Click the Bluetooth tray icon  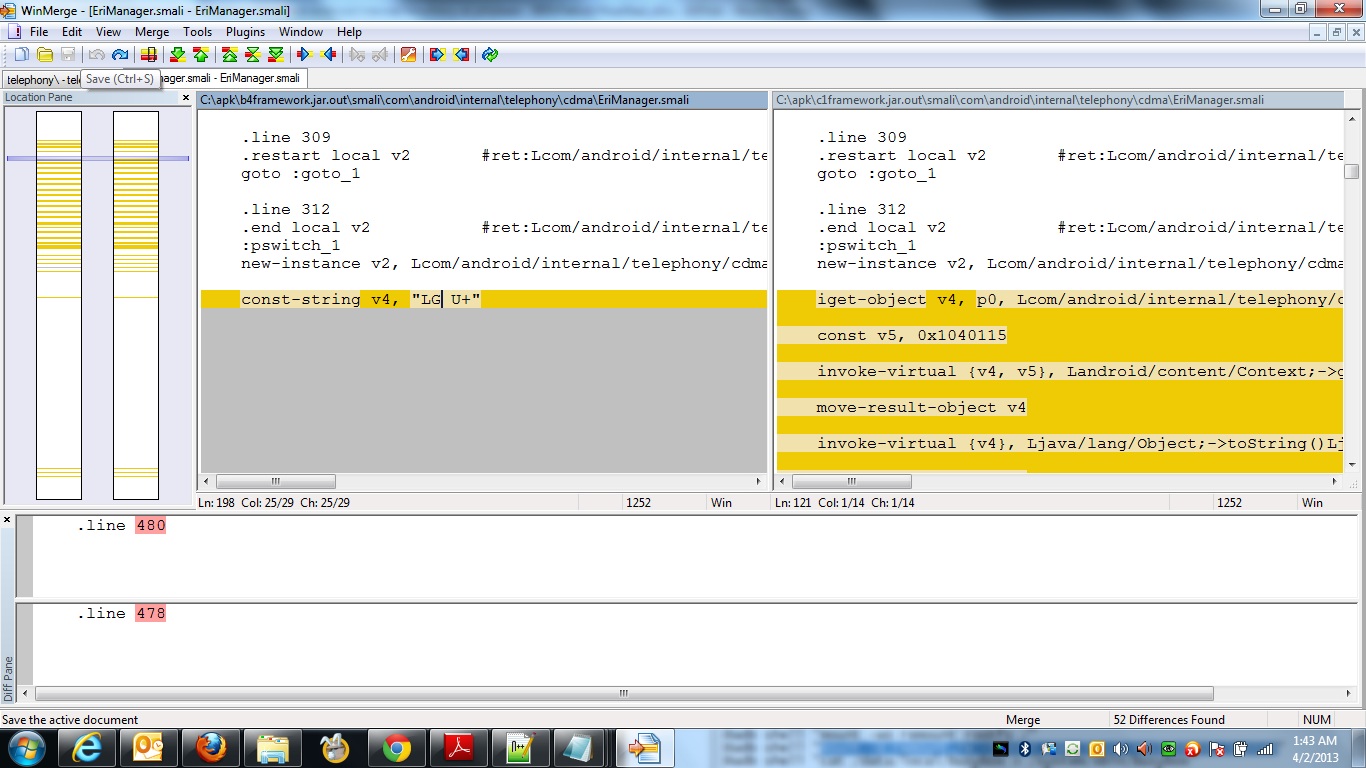click(1025, 748)
